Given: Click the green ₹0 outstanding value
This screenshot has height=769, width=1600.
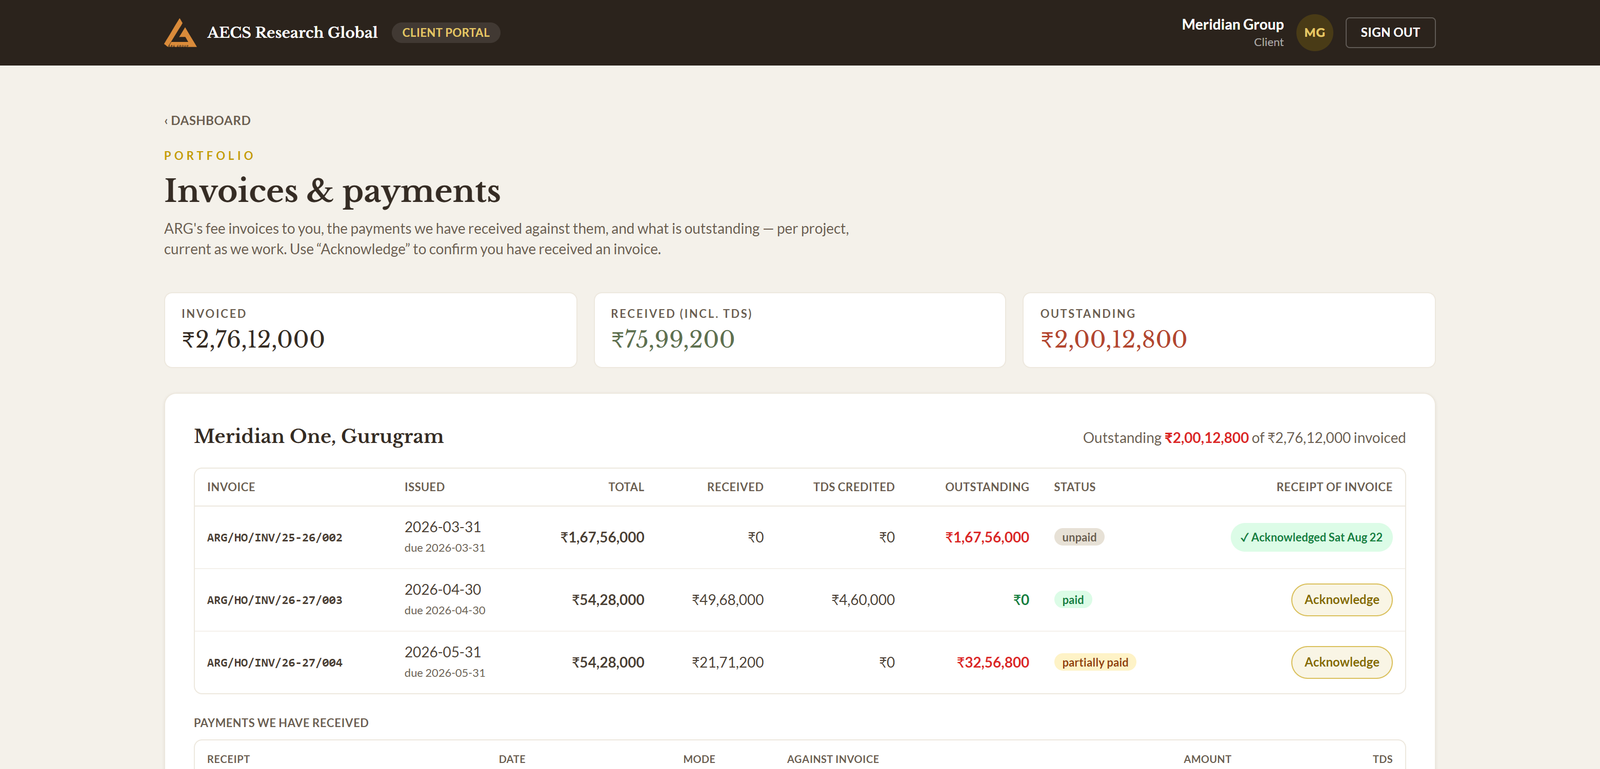Looking at the screenshot, I should point(1021,600).
